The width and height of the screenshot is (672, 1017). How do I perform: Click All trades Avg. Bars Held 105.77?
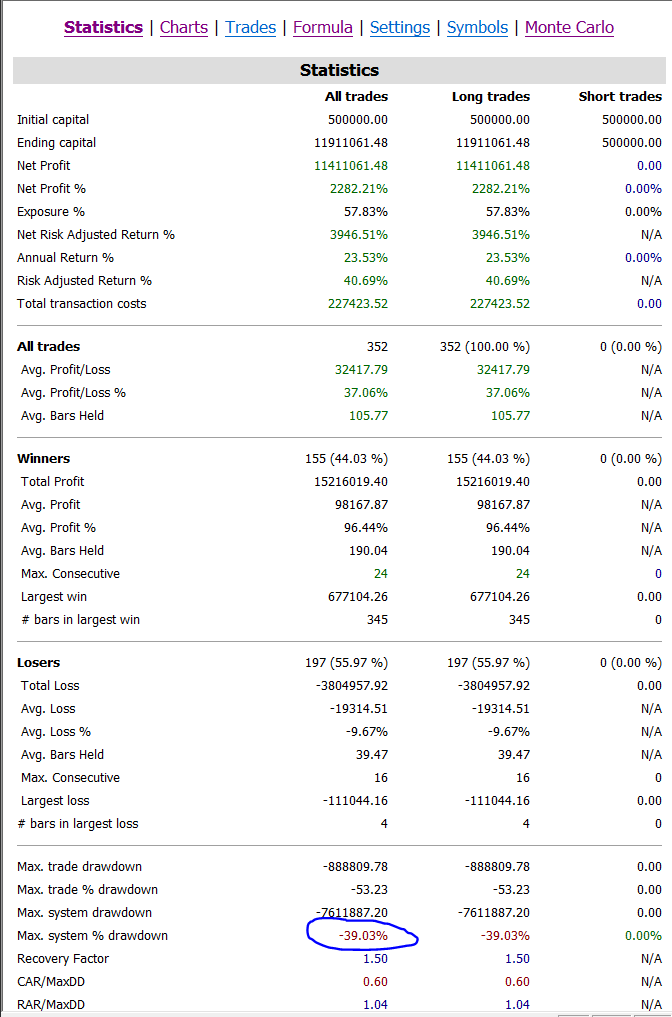(368, 416)
